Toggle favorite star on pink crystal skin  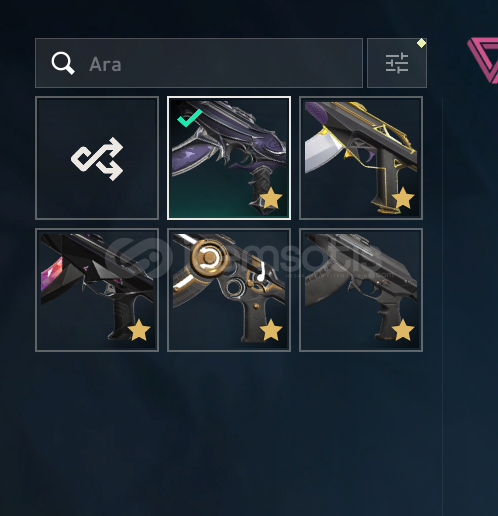[139, 330]
